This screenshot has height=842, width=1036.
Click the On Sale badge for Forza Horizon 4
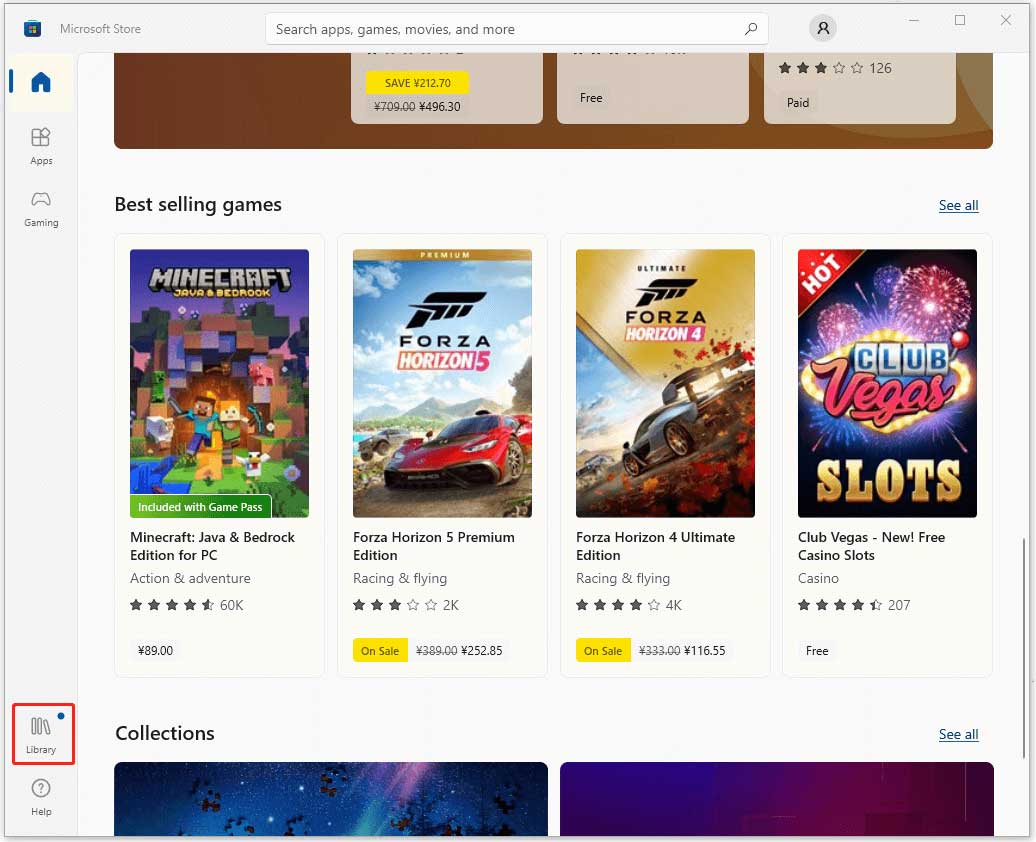pyautogui.click(x=603, y=651)
